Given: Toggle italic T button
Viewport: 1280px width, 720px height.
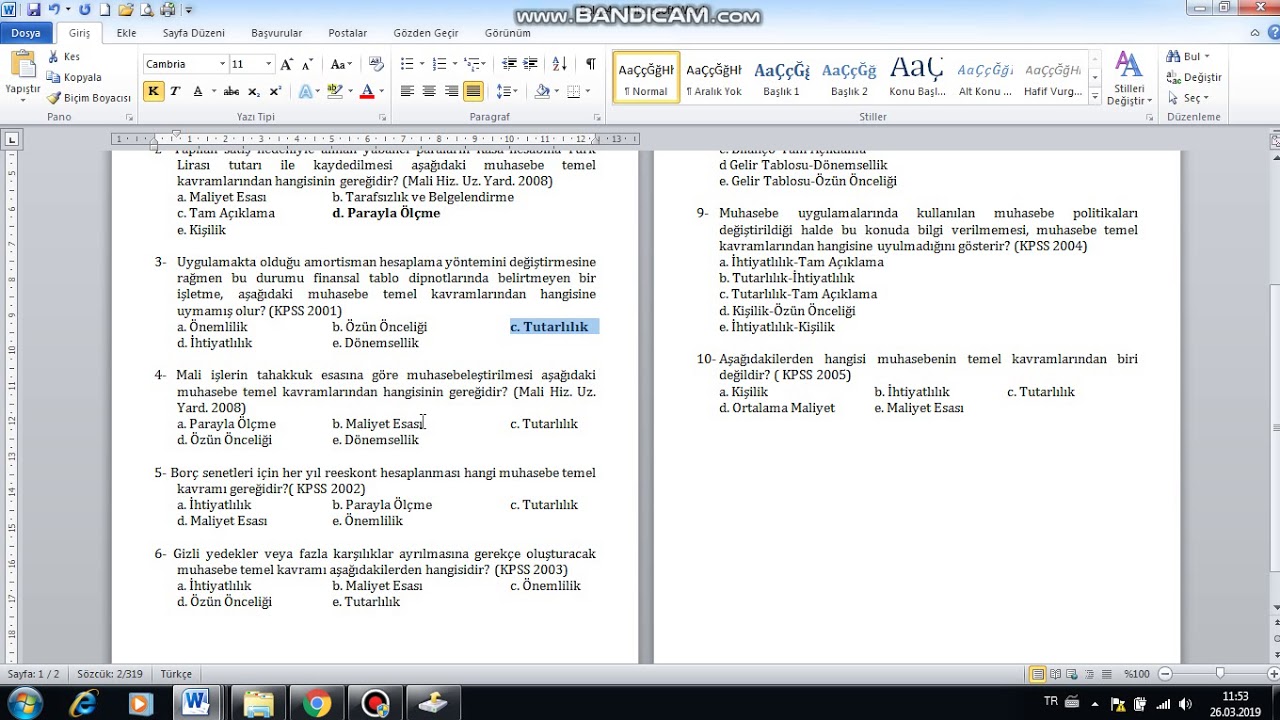Looking at the screenshot, I should 175,91.
